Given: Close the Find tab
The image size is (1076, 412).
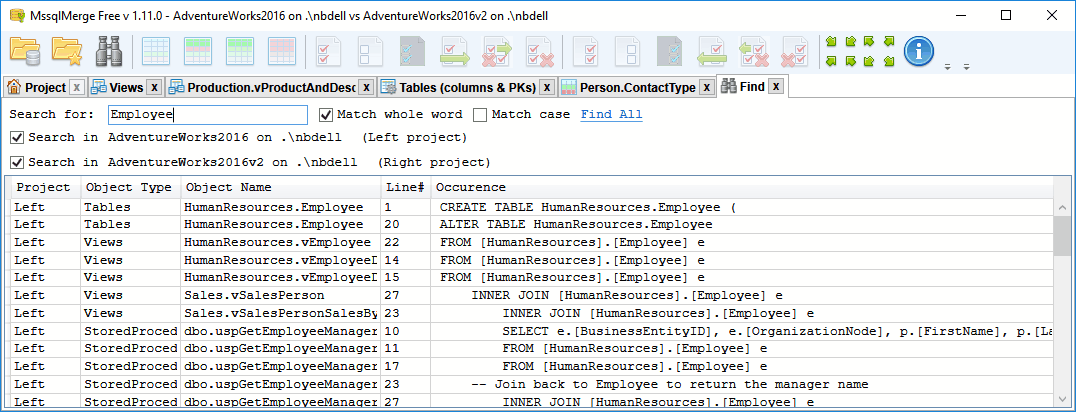Looking at the screenshot, I should point(775,86).
